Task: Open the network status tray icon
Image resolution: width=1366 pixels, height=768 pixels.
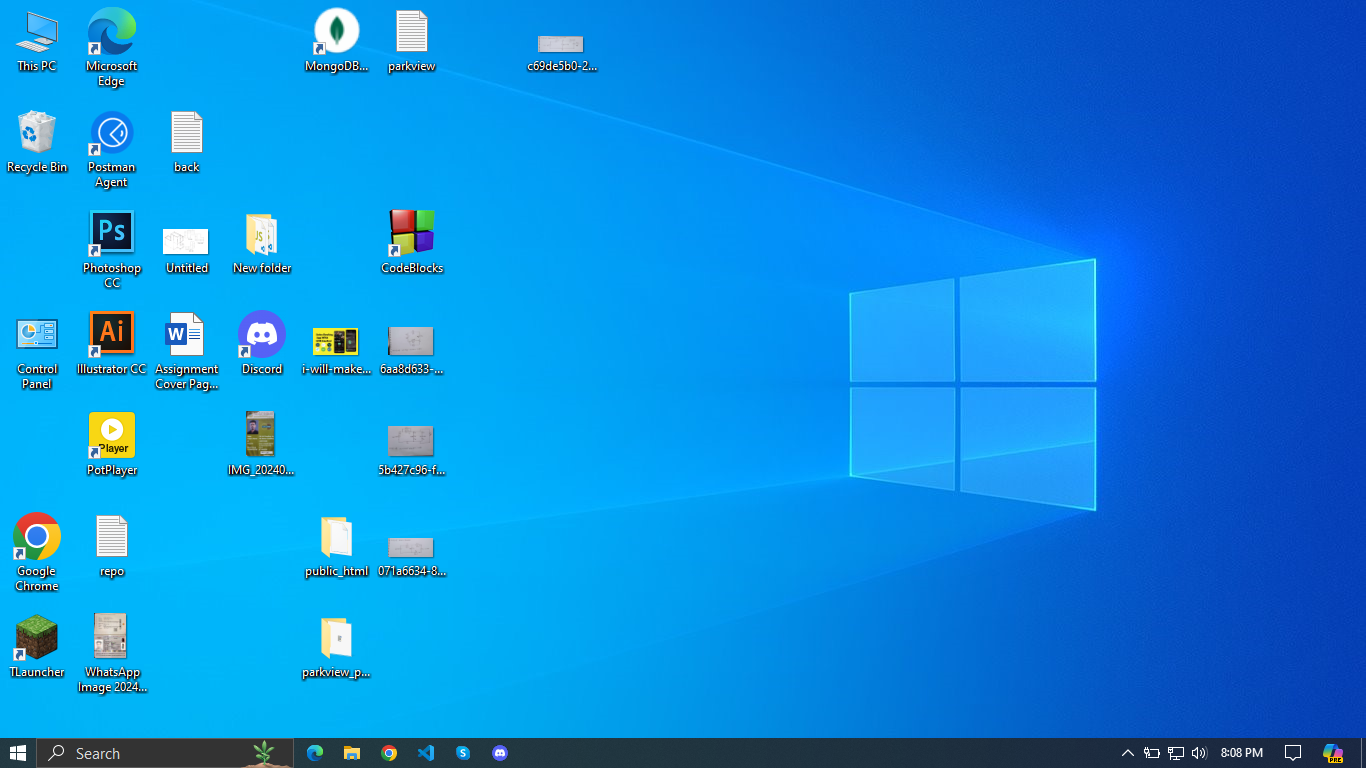Action: click(1176, 753)
